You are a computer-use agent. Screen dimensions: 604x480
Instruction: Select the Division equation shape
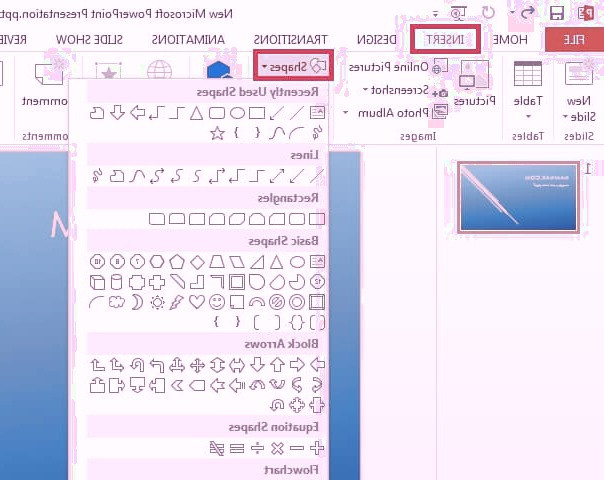[x=257, y=447]
